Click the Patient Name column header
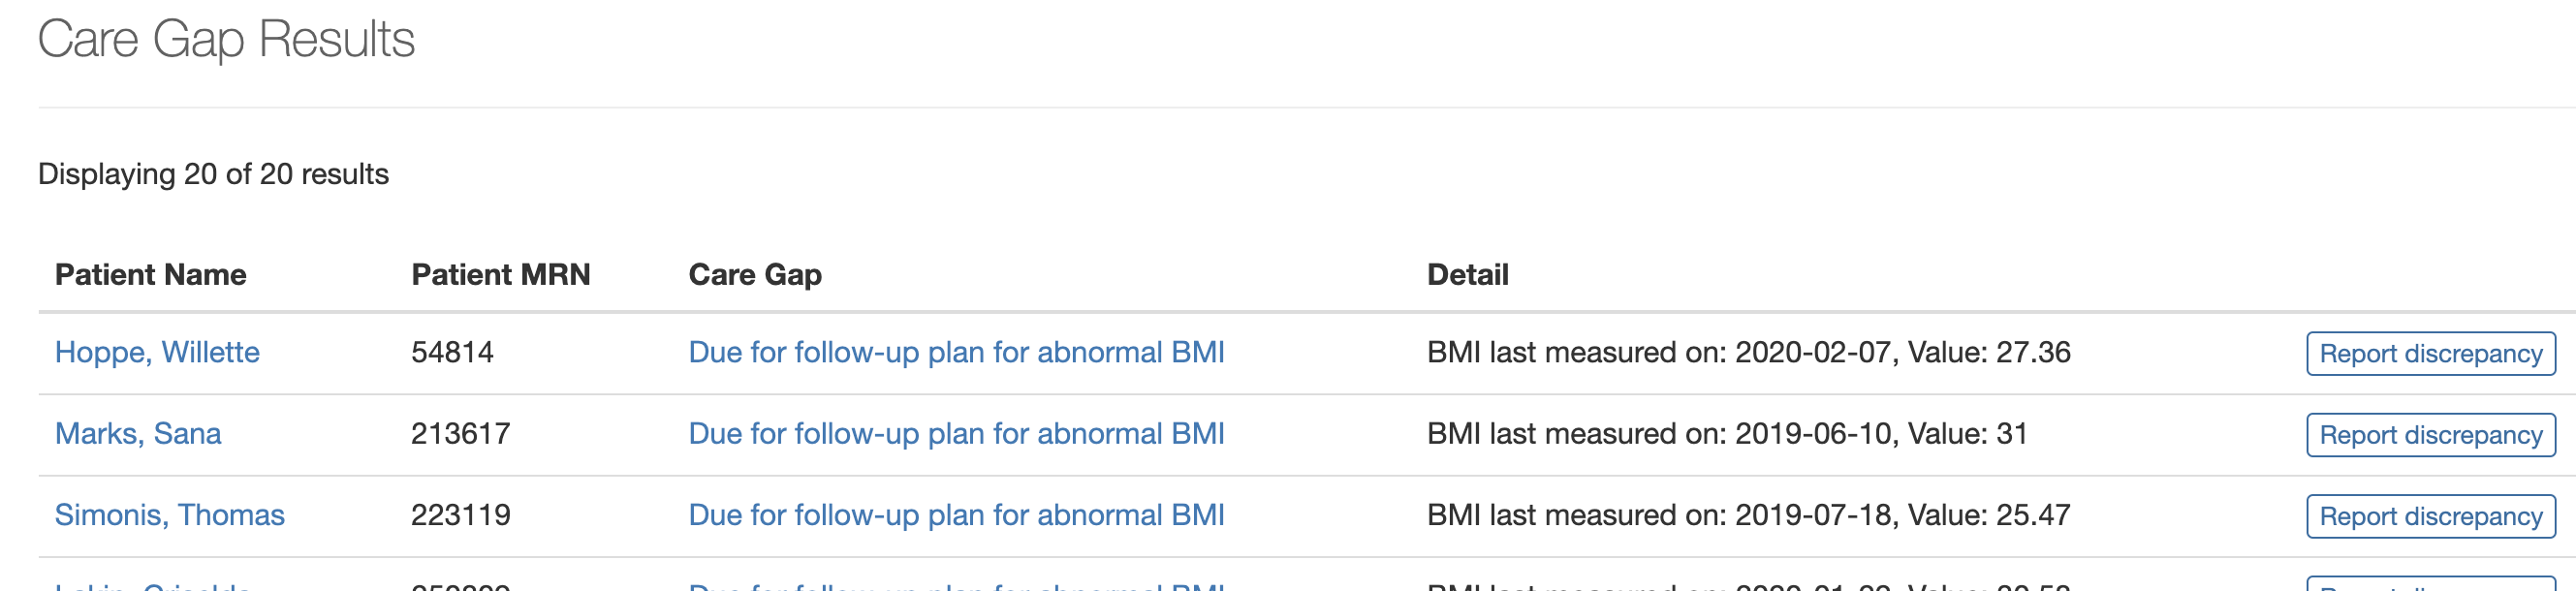The image size is (2576, 591). coord(150,275)
